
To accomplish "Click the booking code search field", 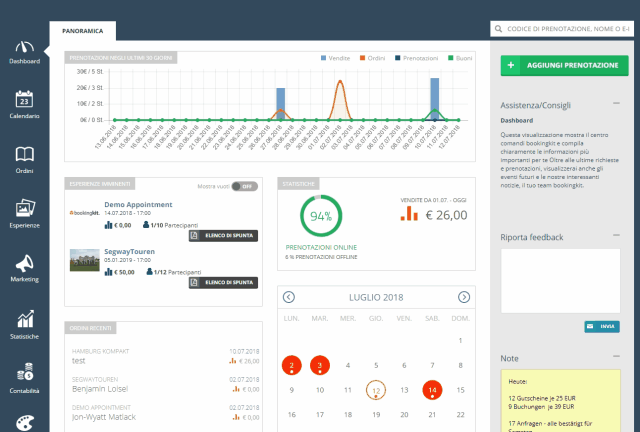I will [x=562, y=29].
